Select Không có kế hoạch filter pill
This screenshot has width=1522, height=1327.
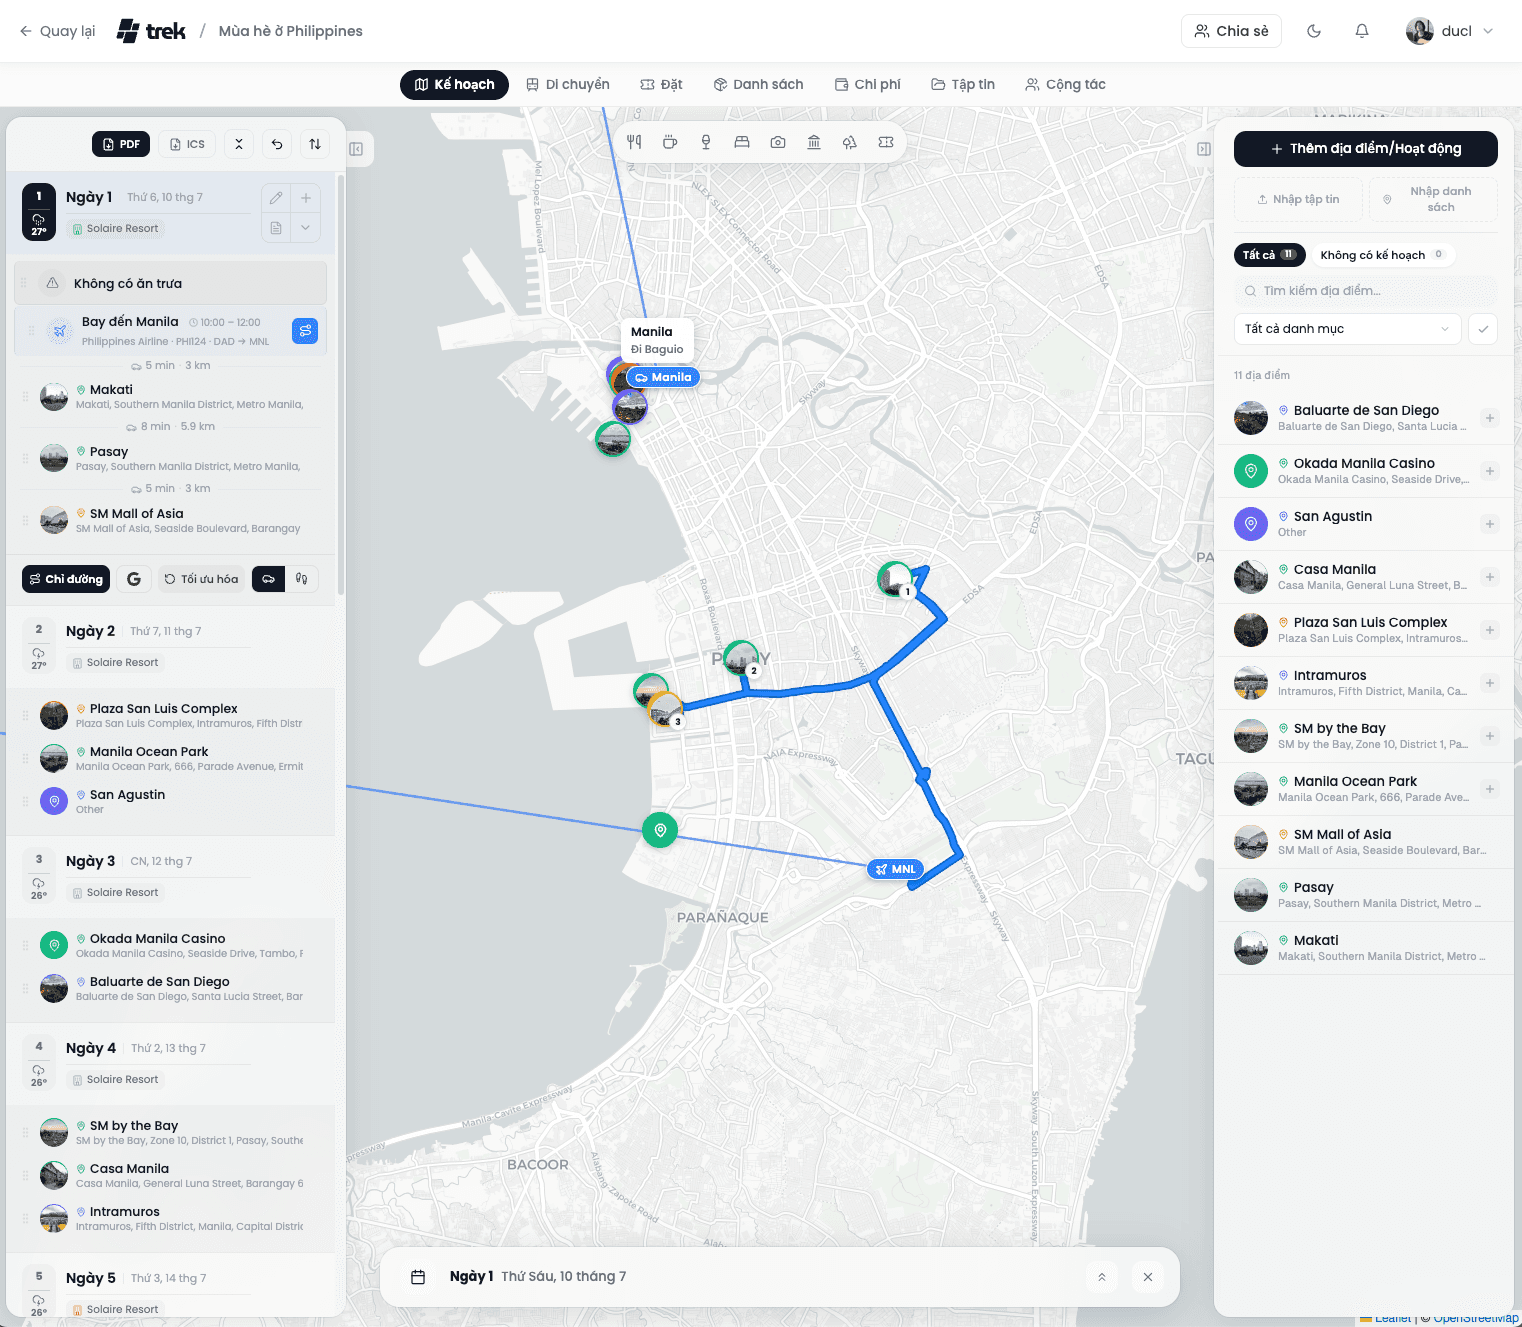pyautogui.click(x=1382, y=255)
